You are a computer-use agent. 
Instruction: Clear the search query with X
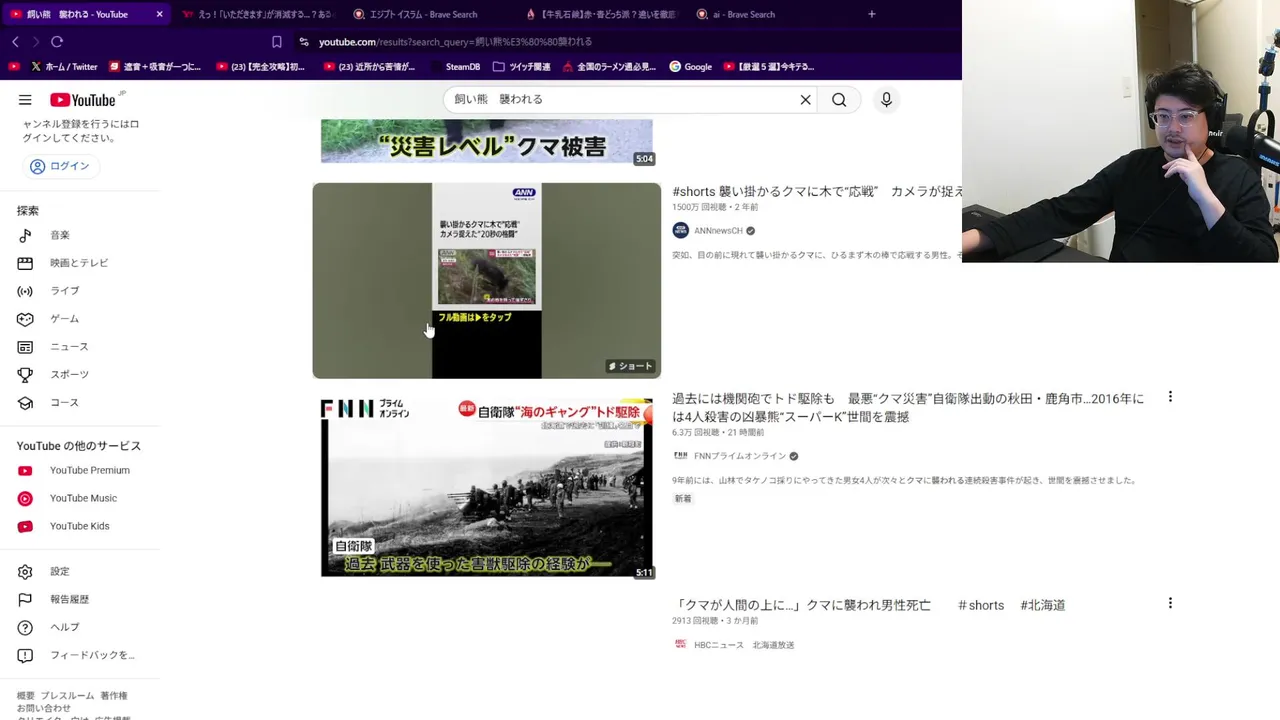coord(805,100)
